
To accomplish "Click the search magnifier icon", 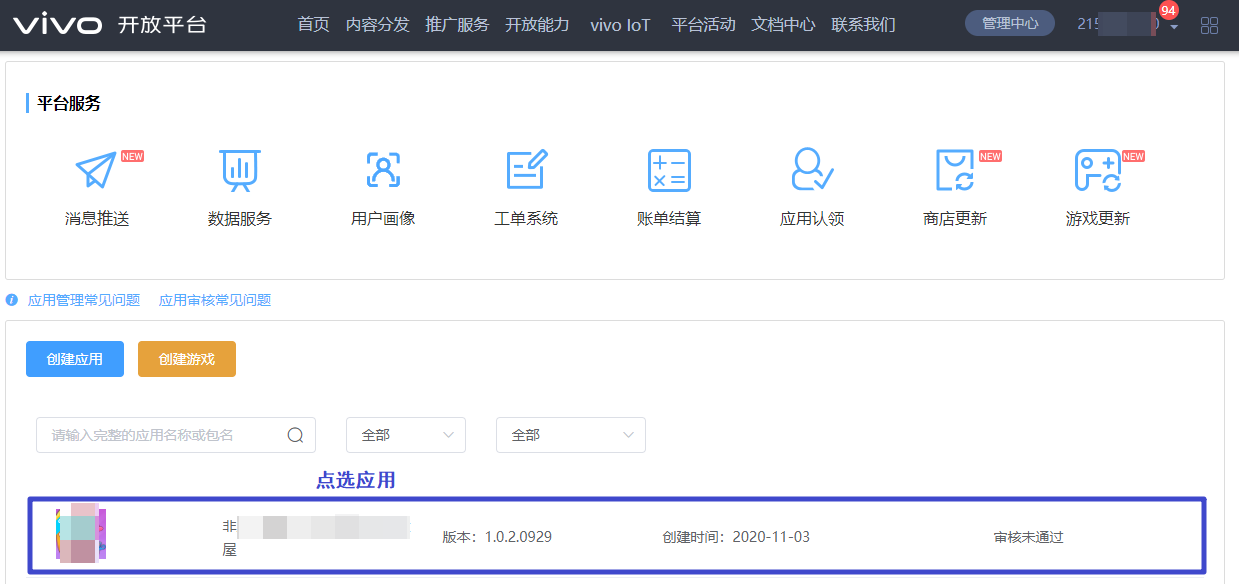I will pos(295,435).
